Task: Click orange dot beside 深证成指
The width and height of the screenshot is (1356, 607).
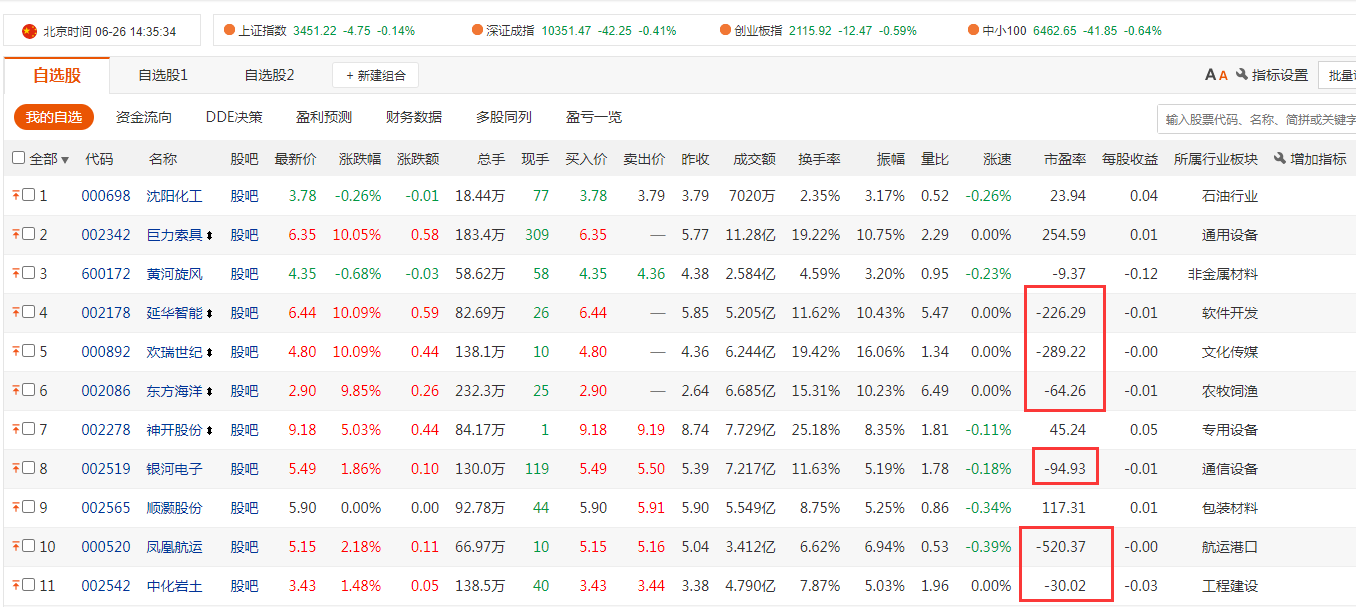Action: click(x=477, y=30)
